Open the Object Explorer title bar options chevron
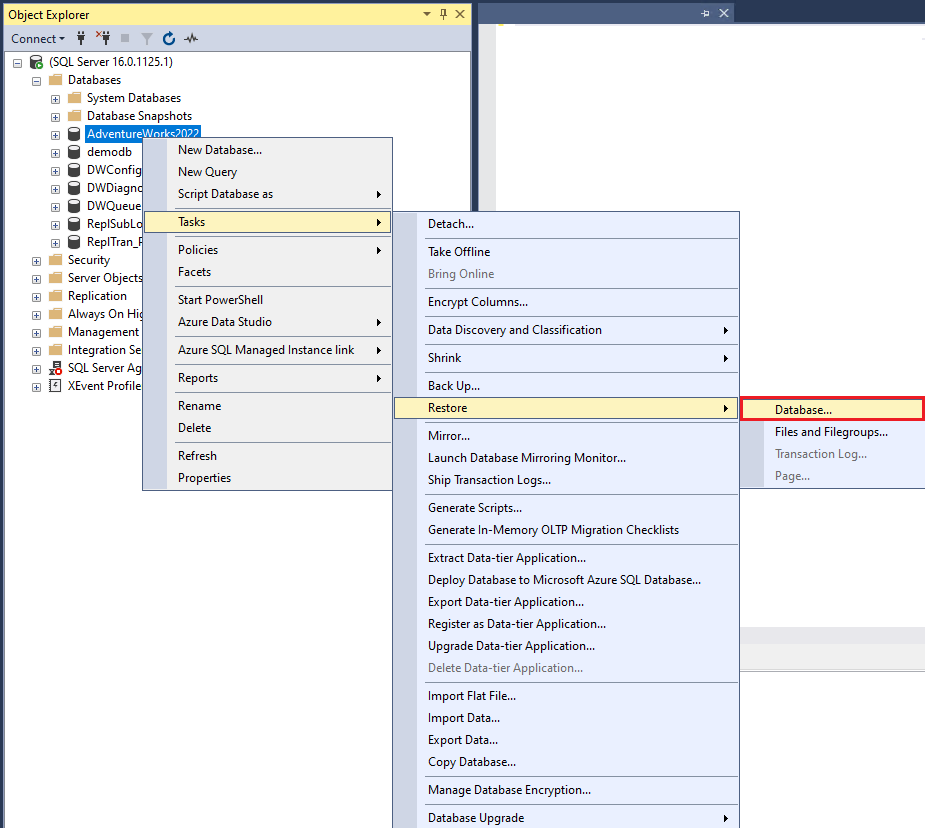Screen dimensions: 925x828 tap(426, 14)
